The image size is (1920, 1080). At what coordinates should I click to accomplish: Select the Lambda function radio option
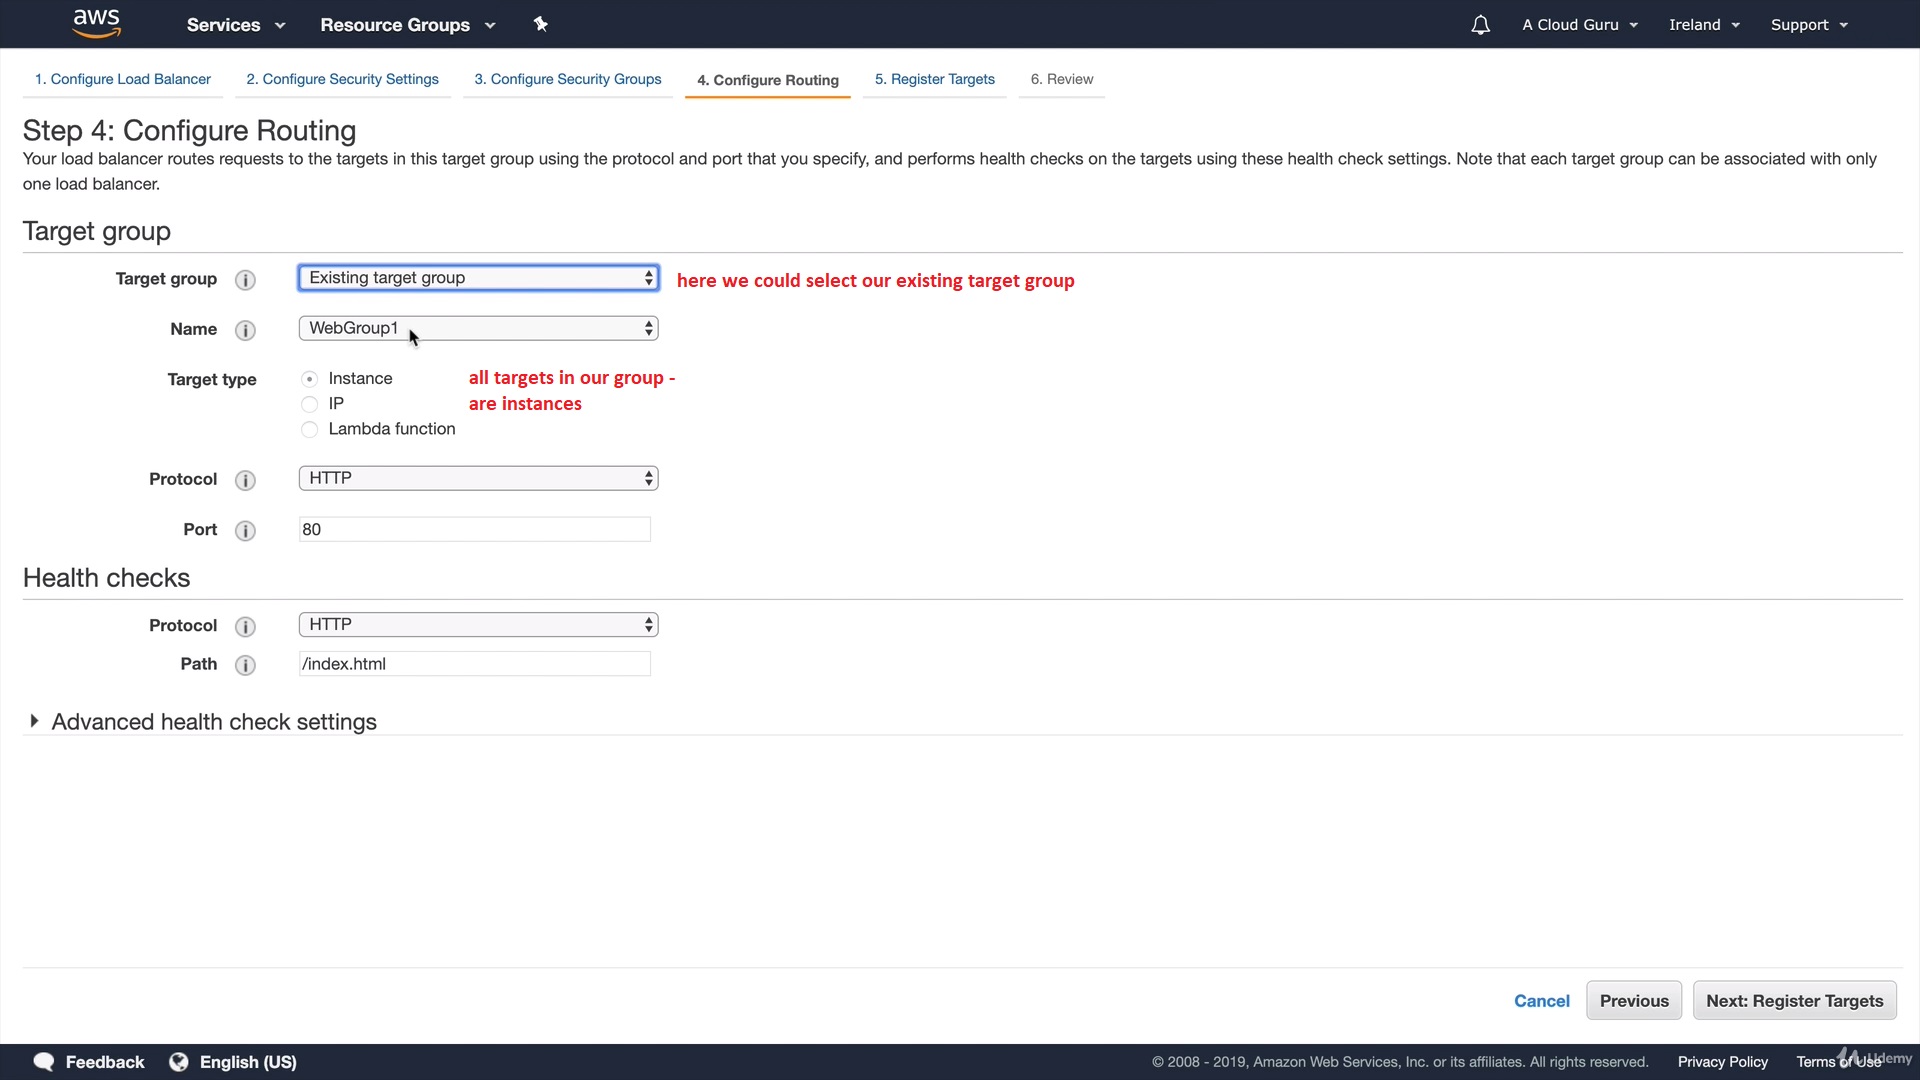(310, 430)
